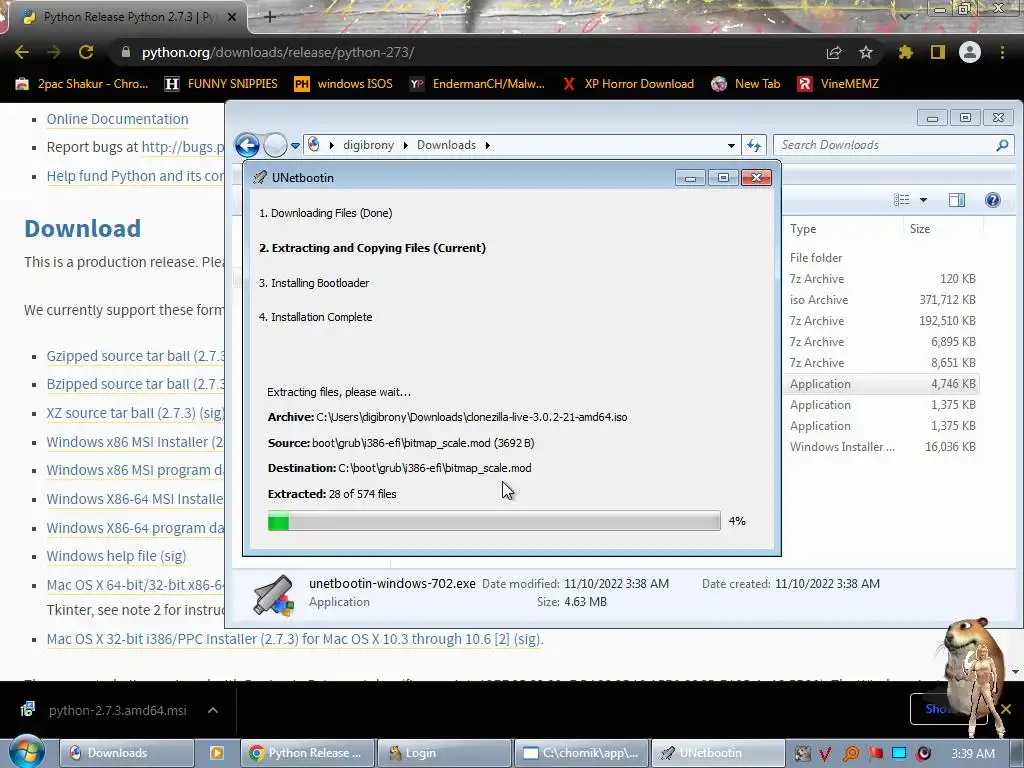Click Chrome forward arrow icon
This screenshot has height=768, width=1024.
54,52
